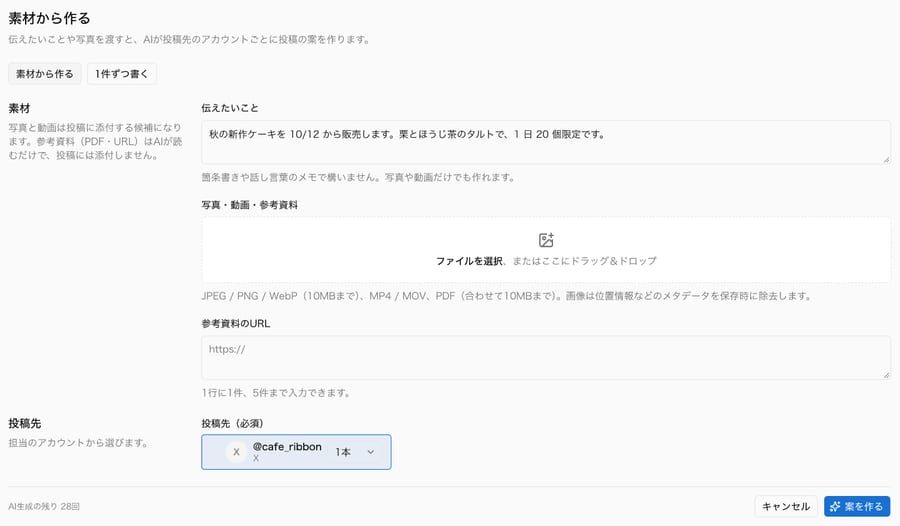Click the JPEG / PNG / WebP format hint
Image resolution: width=900 pixels, height=526 pixels.
tap(507, 296)
